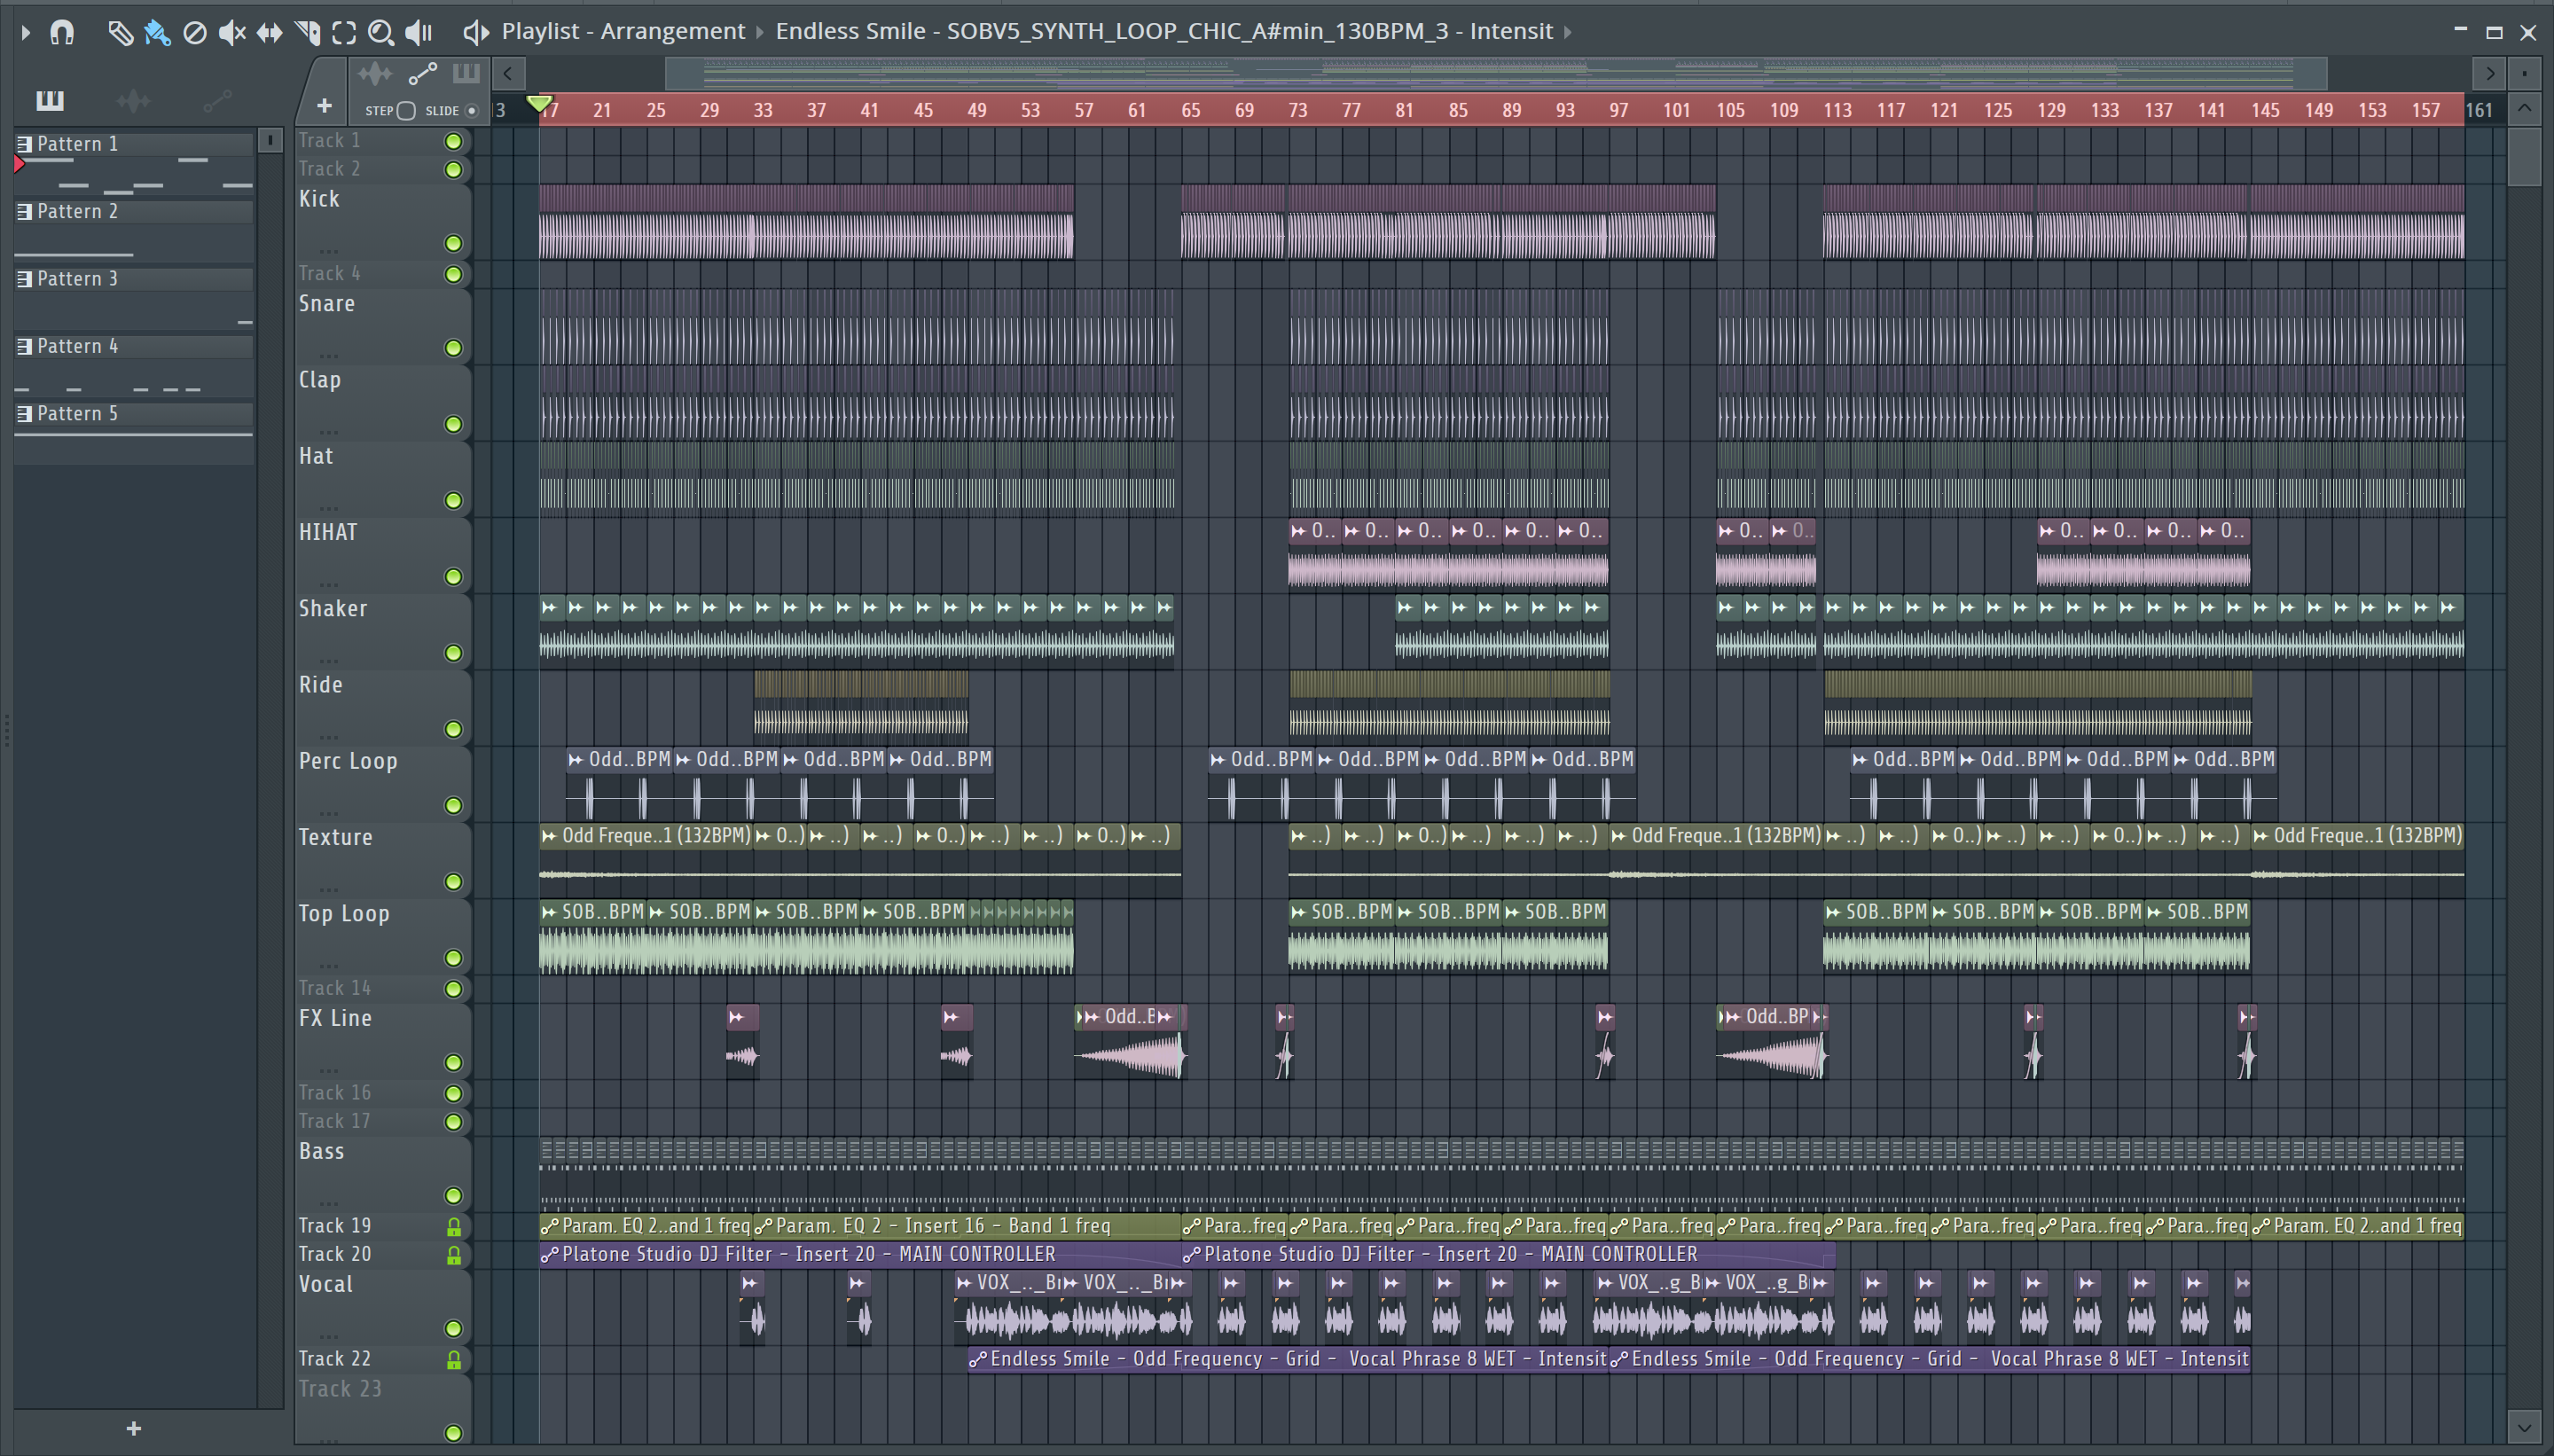Show automation clips in the picker panel
This screenshot has height=1456, width=2554.
click(217, 100)
